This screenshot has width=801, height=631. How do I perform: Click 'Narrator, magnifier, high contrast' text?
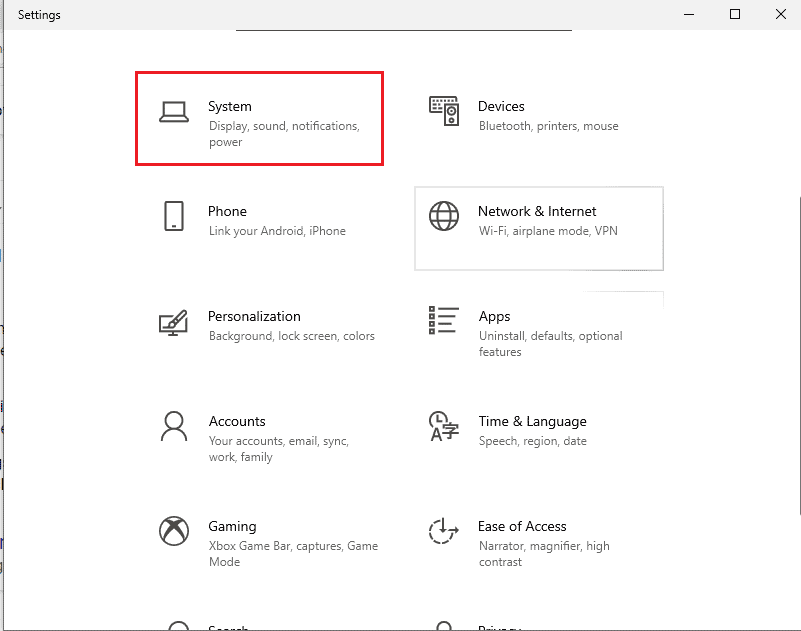[x=545, y=554]
